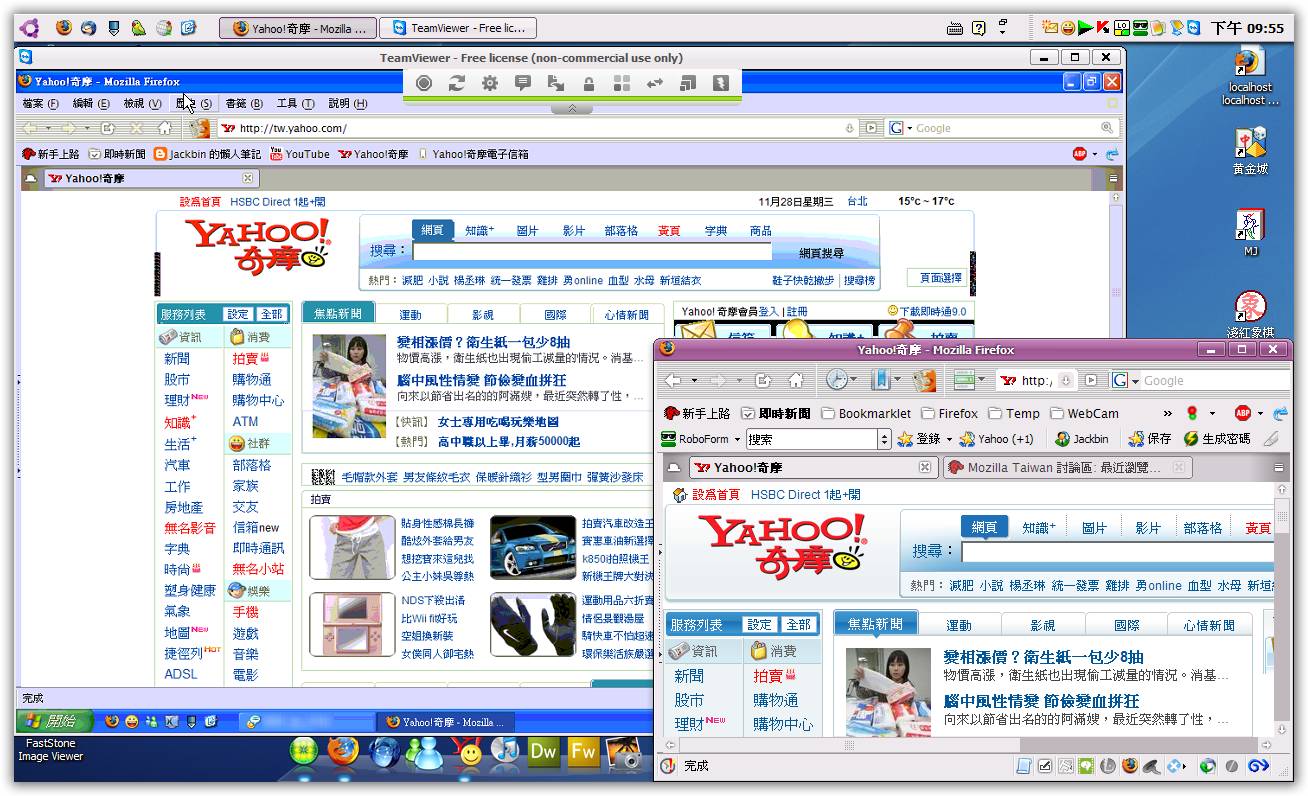Click the 開始 Start button on the remote desktop
Screen dimensions: 1308x796
click(x=54, y=721)
